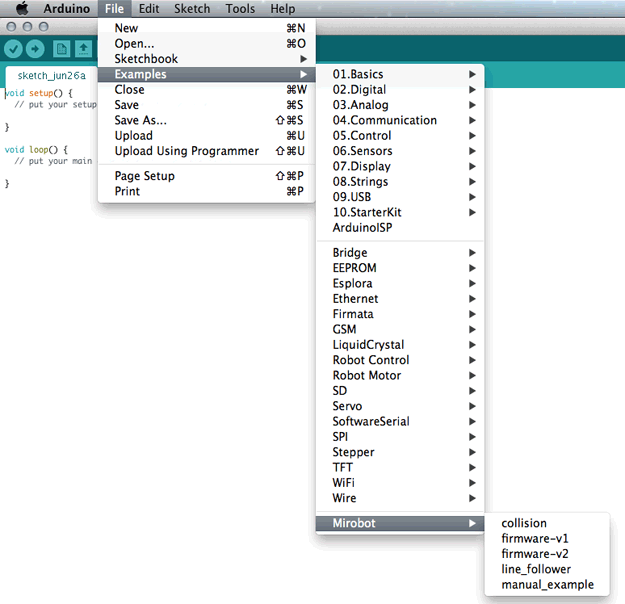Expand the Wire library examples
Viewport: 625px width, 604px height.
click(400, 498)
